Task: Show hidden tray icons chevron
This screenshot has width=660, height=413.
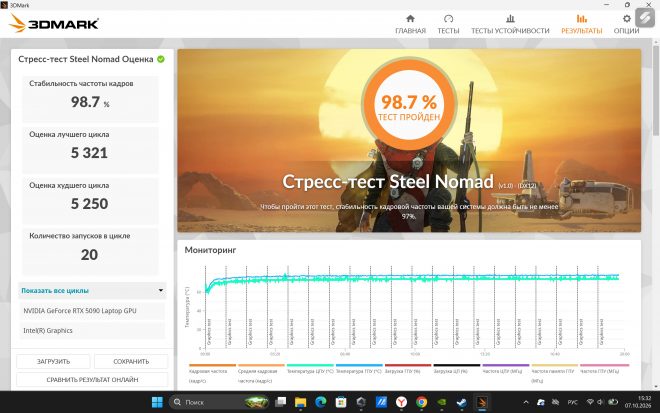Action: [x=526, y=402]
